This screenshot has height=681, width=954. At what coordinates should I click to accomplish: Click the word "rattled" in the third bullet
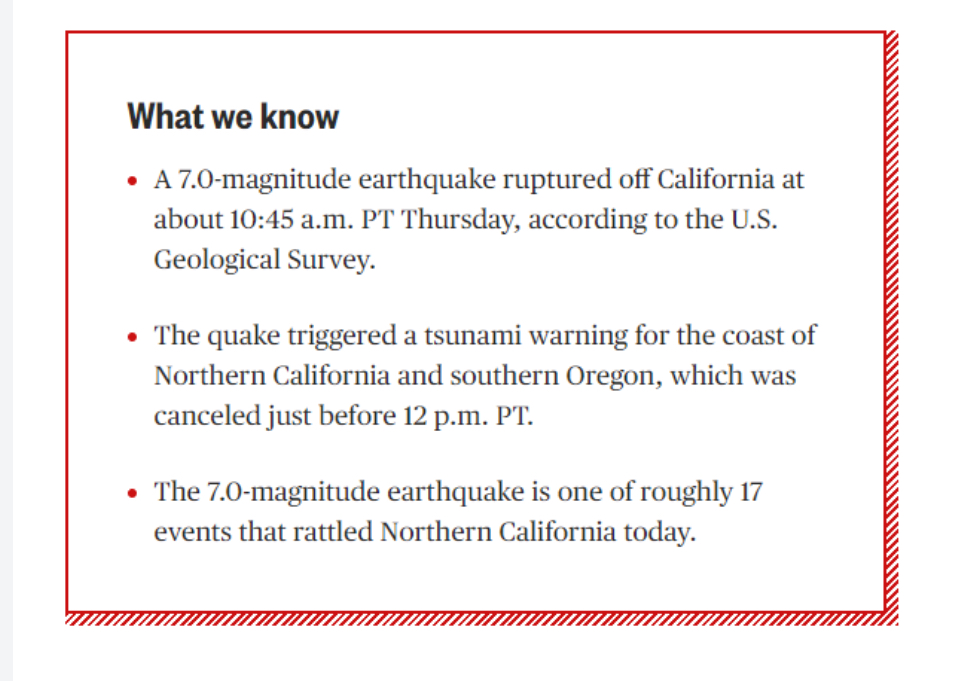[333, 532]
